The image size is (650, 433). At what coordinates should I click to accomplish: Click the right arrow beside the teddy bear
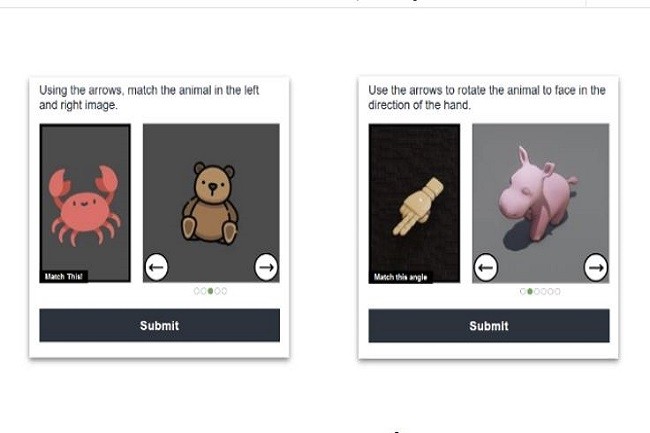[x=265, y=267]
